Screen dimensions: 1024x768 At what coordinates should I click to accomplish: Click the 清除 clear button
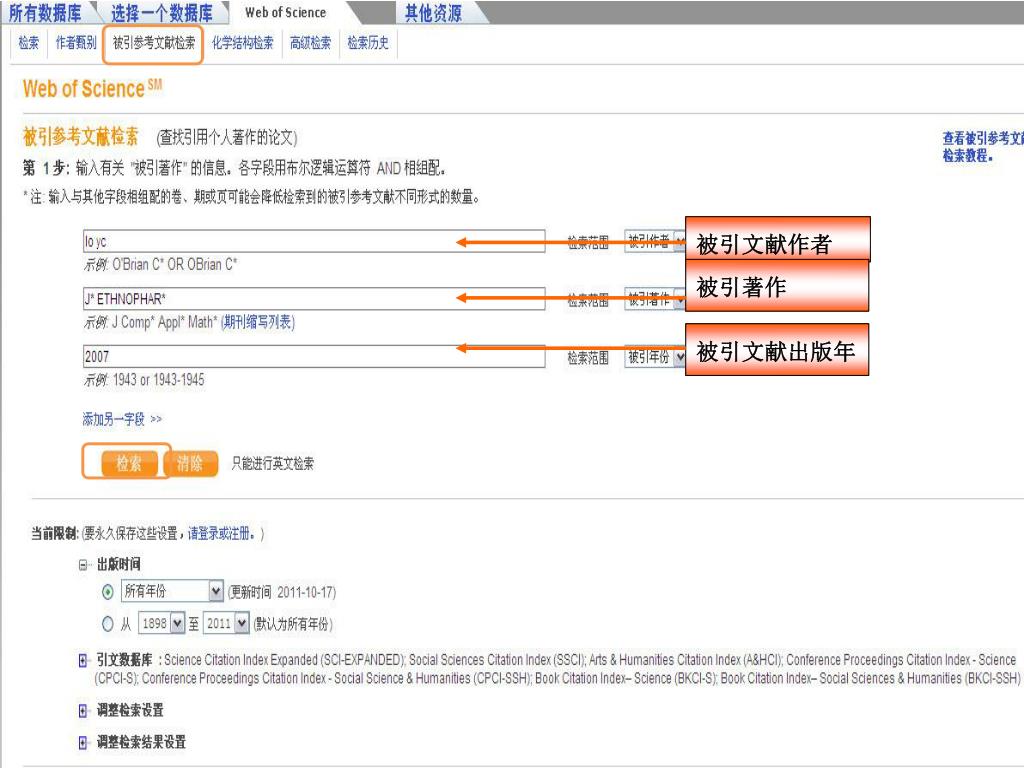[190, 463]
